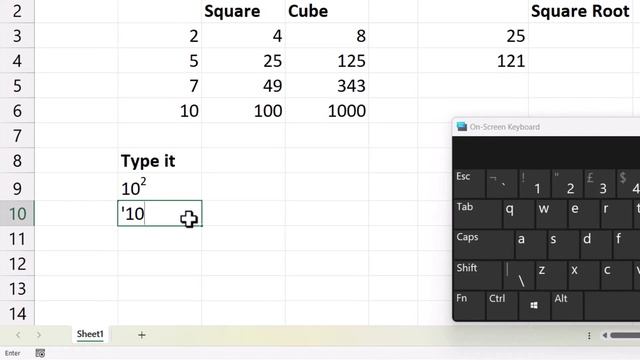
Task: Select the cell showing 10 squared
Action: tap(160, 187)
